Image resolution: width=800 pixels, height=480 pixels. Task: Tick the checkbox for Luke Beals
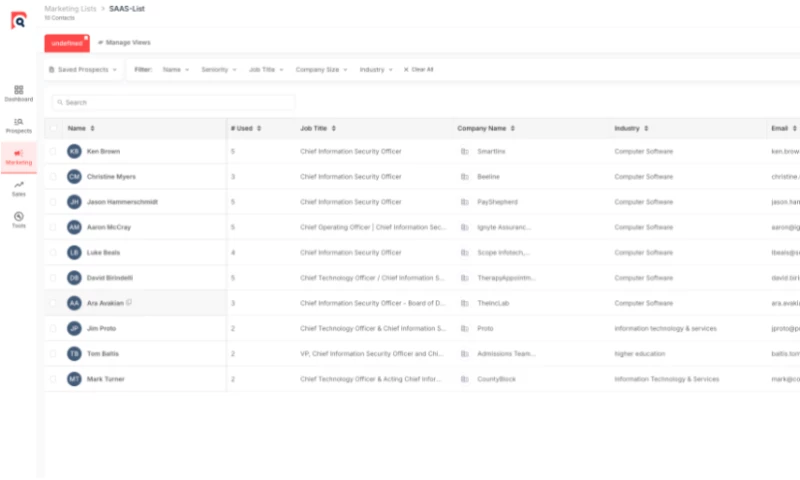click(x=53, y=252)
